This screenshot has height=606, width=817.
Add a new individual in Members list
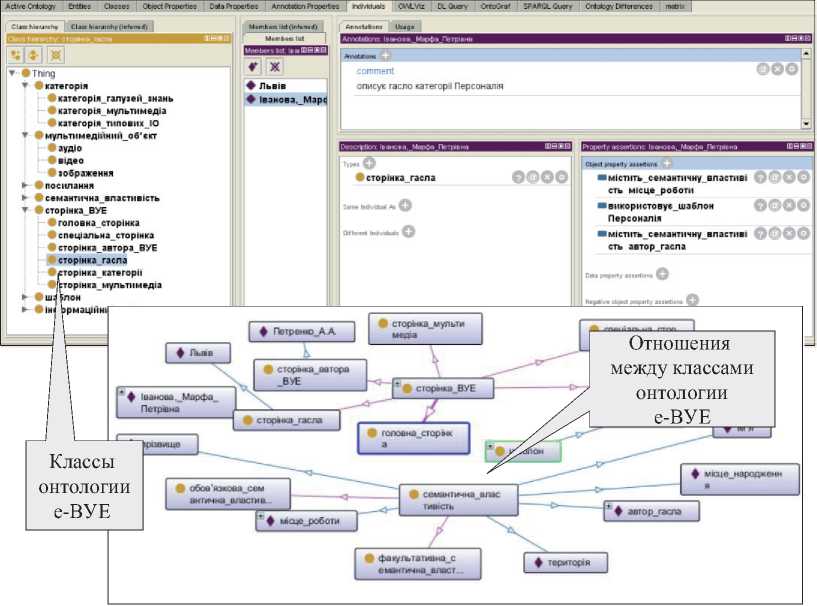(253, 66)
